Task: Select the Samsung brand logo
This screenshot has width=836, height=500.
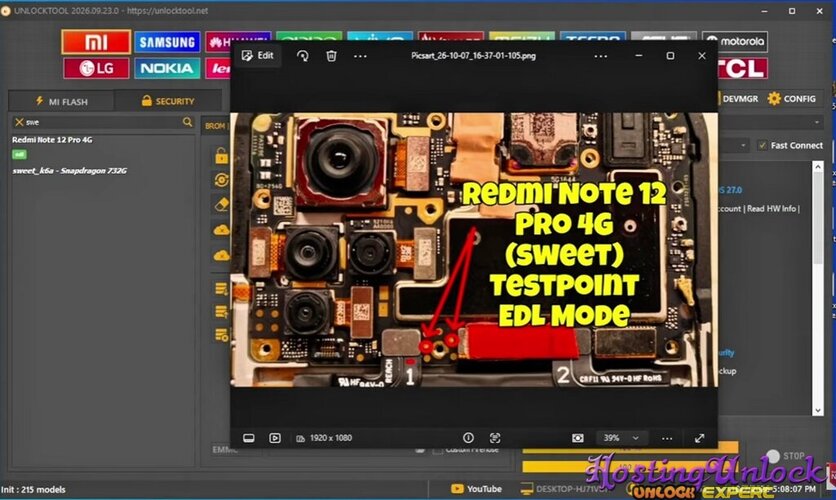Action: pos(167,42)
